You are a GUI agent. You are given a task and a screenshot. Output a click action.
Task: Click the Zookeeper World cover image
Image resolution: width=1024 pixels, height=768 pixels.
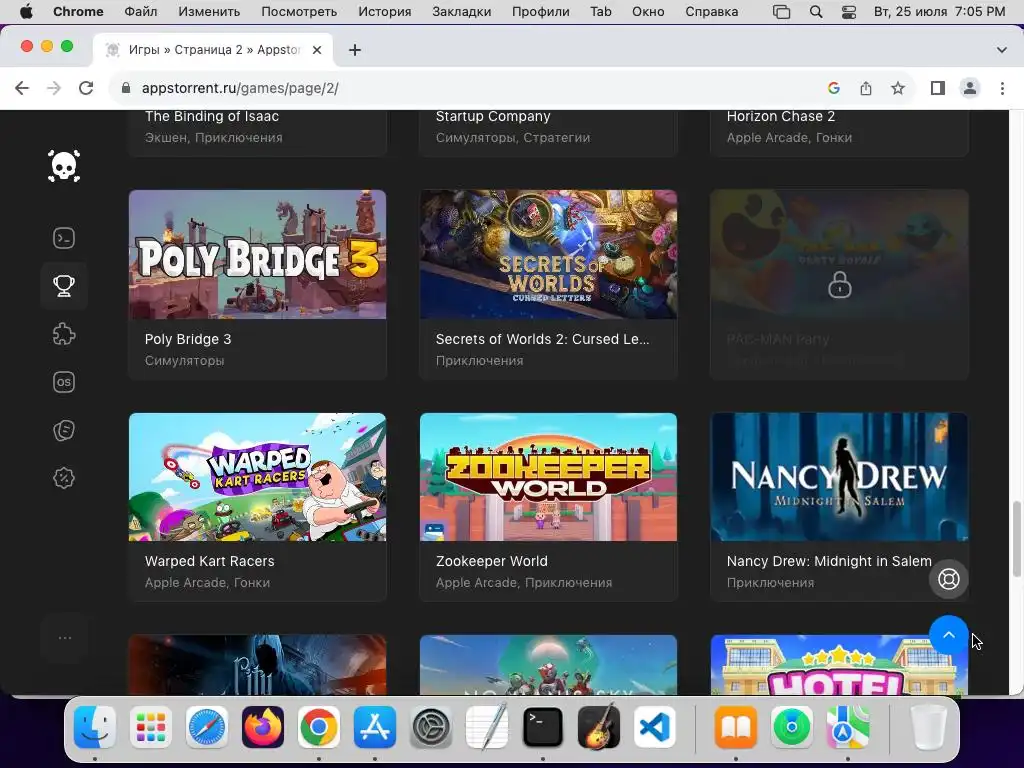coord(549,477)
